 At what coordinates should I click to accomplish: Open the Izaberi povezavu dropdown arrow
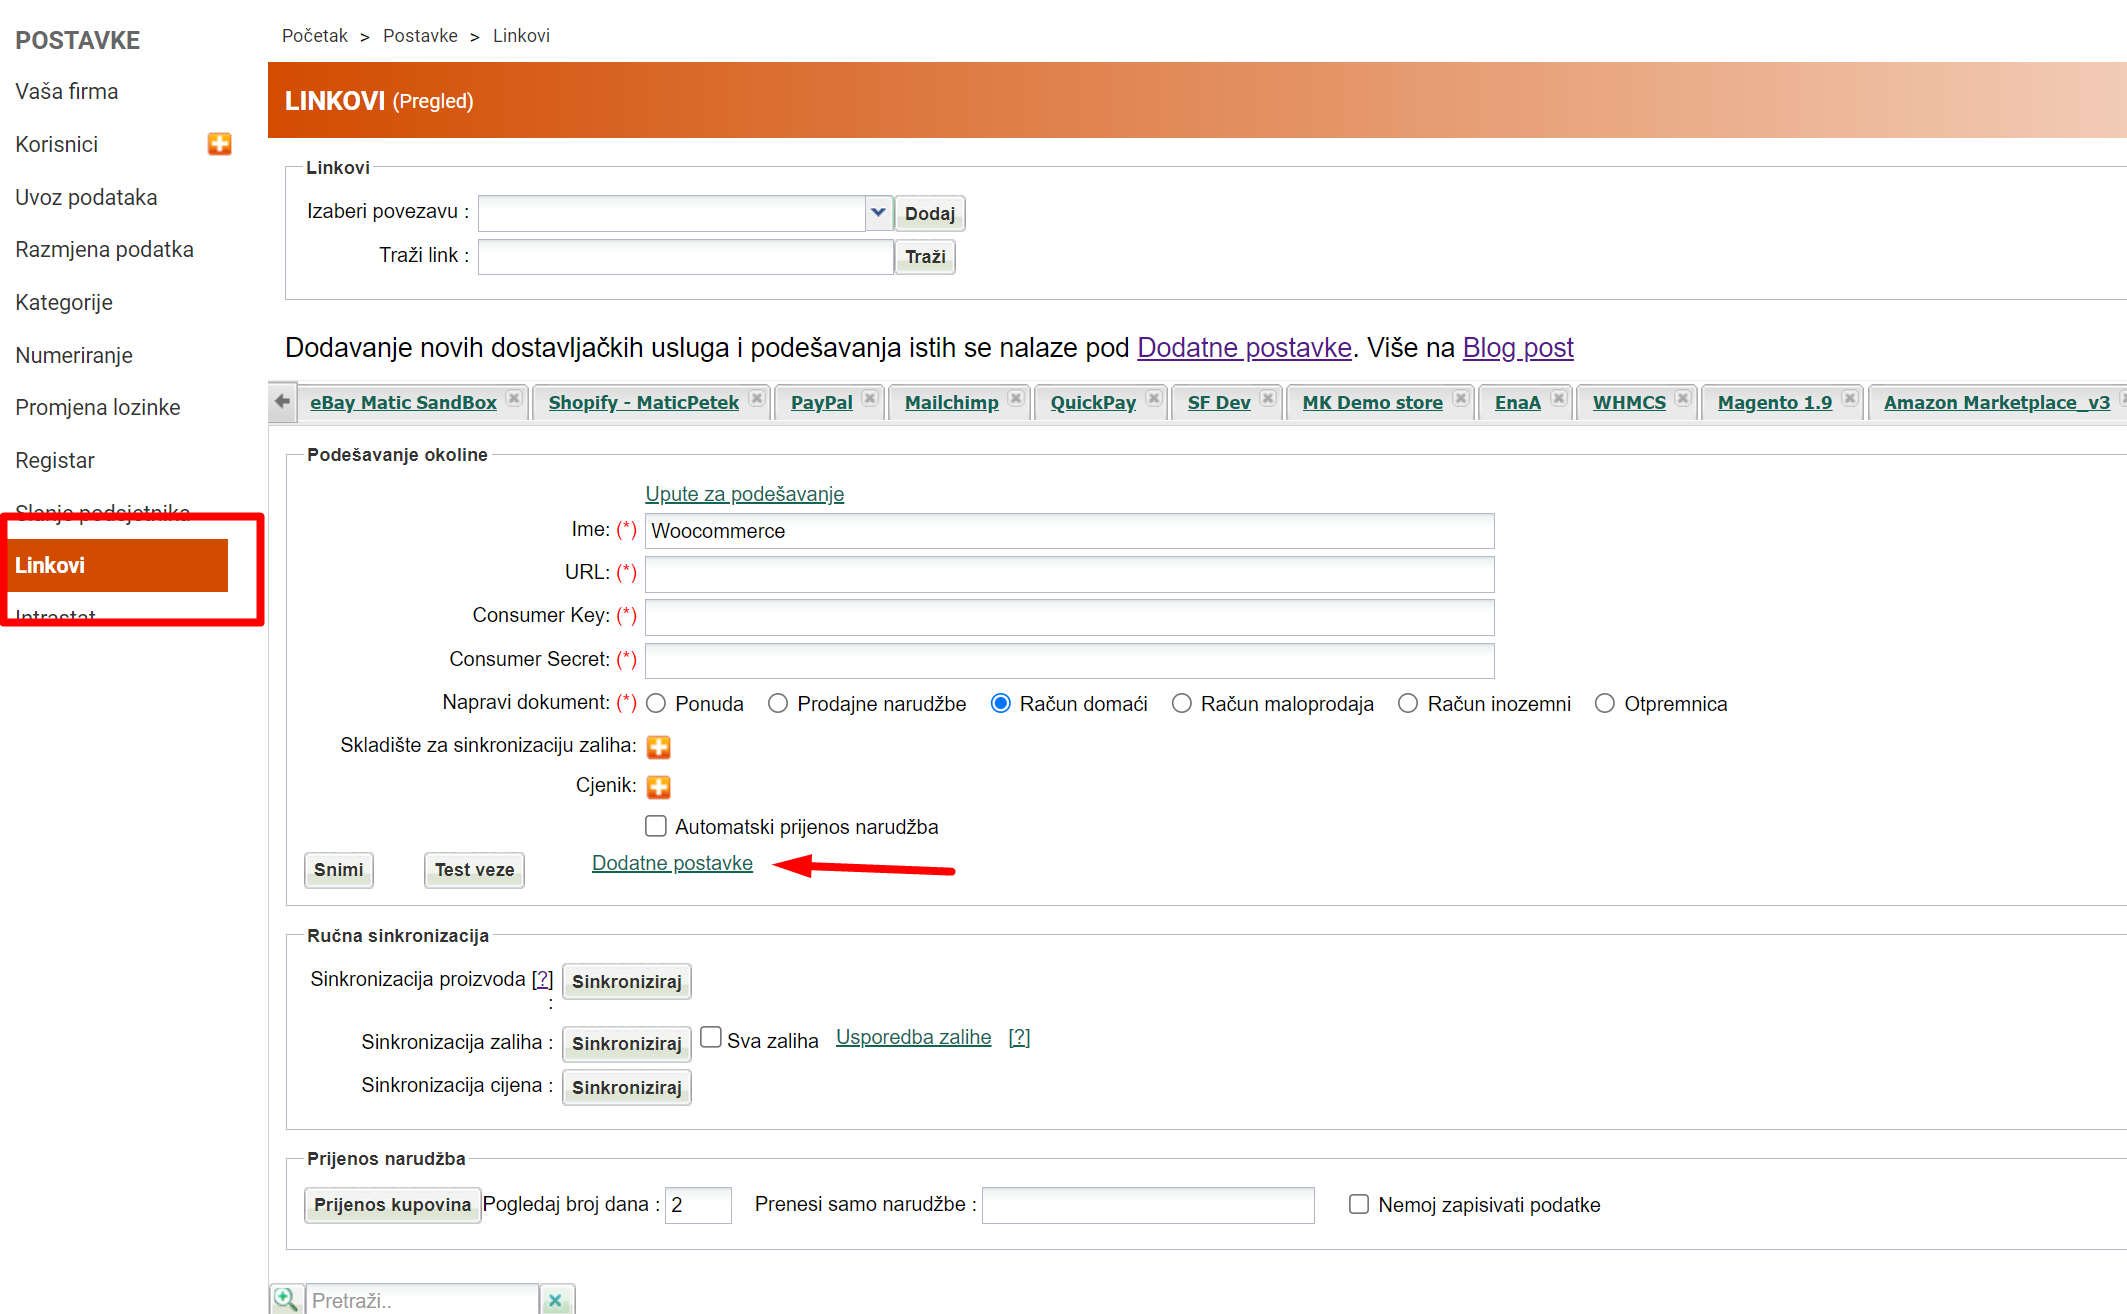click(877, 213)
